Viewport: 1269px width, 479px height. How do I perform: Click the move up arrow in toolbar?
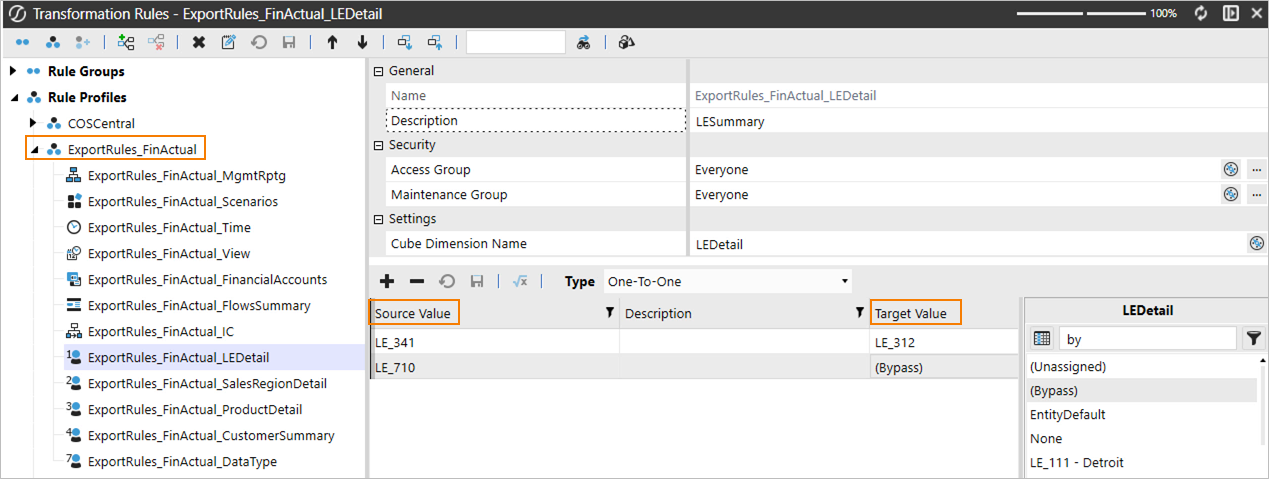pyautogui.click(x=332, y=42)
